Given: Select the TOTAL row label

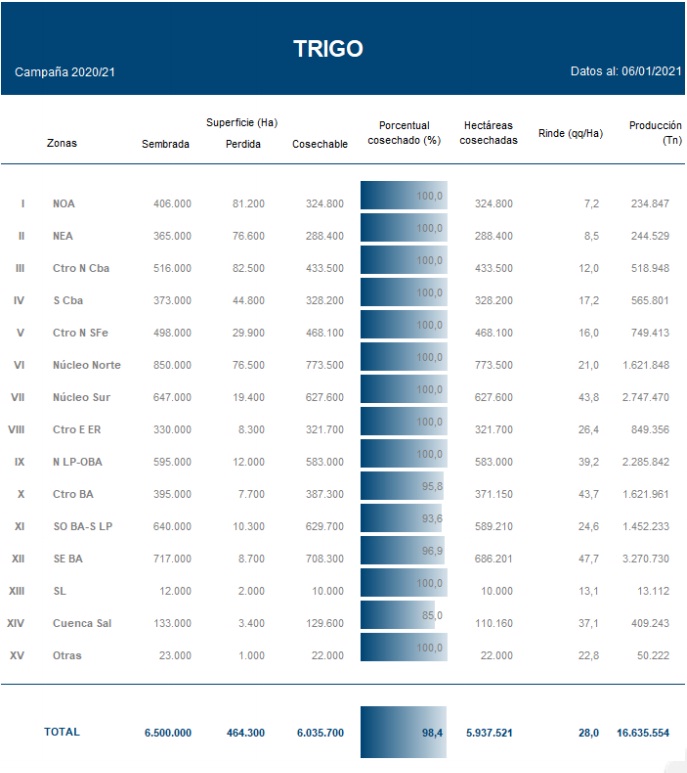Looking at the screenshot, I should coord(62,732).
